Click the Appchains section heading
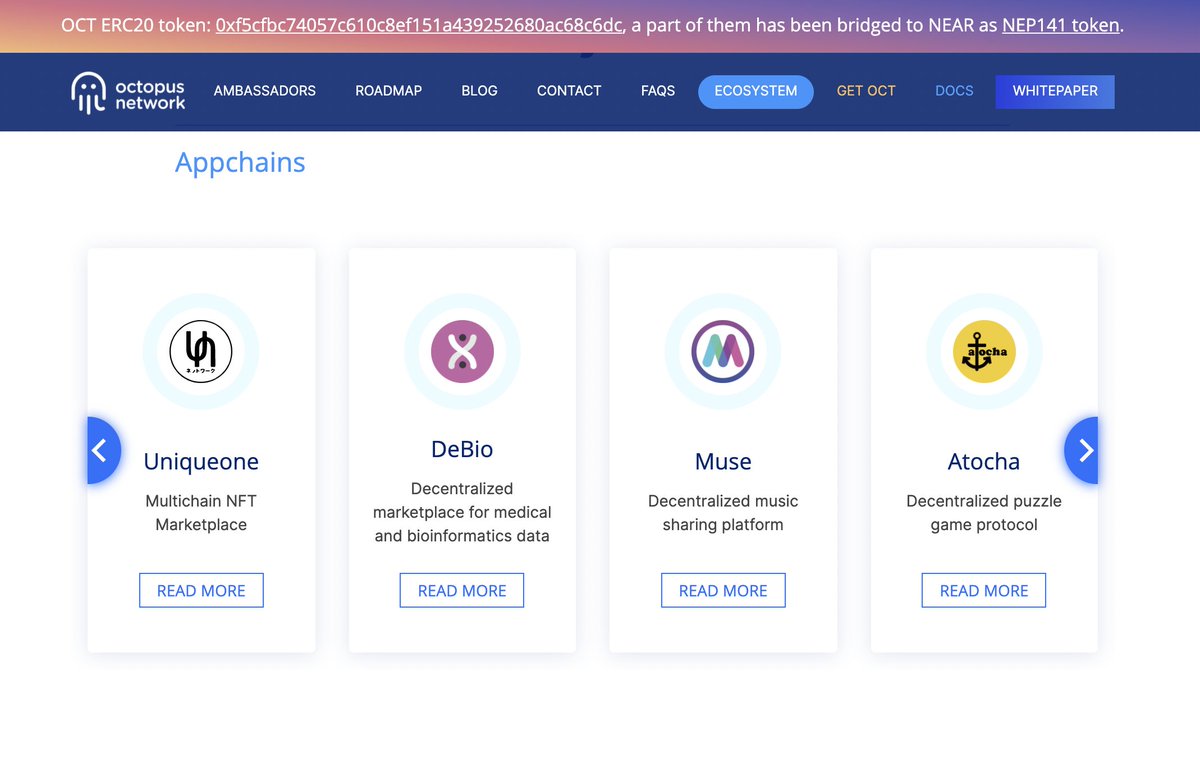 (240, 163)
